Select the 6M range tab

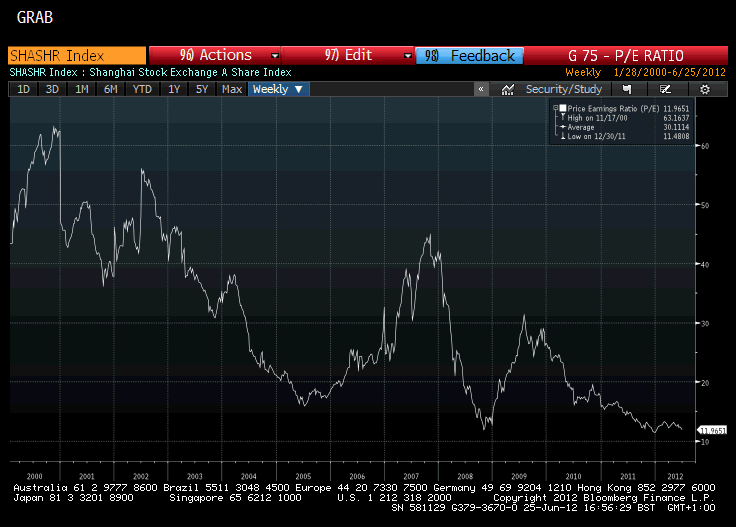[x=110, y=89]
